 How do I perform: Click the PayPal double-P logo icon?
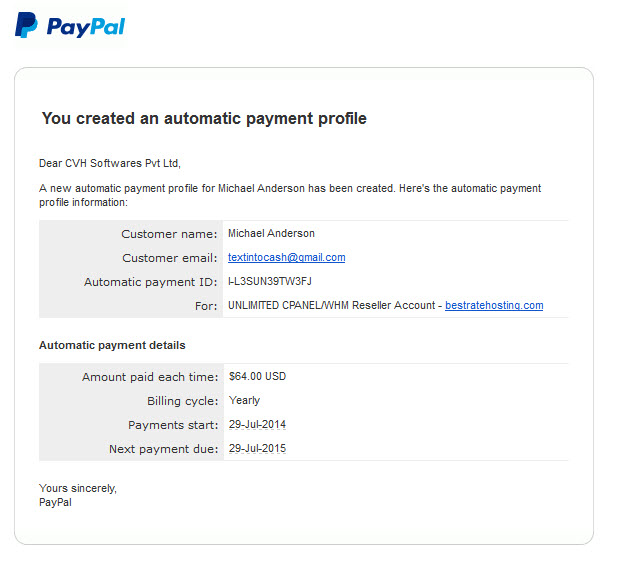coord(26,25)
